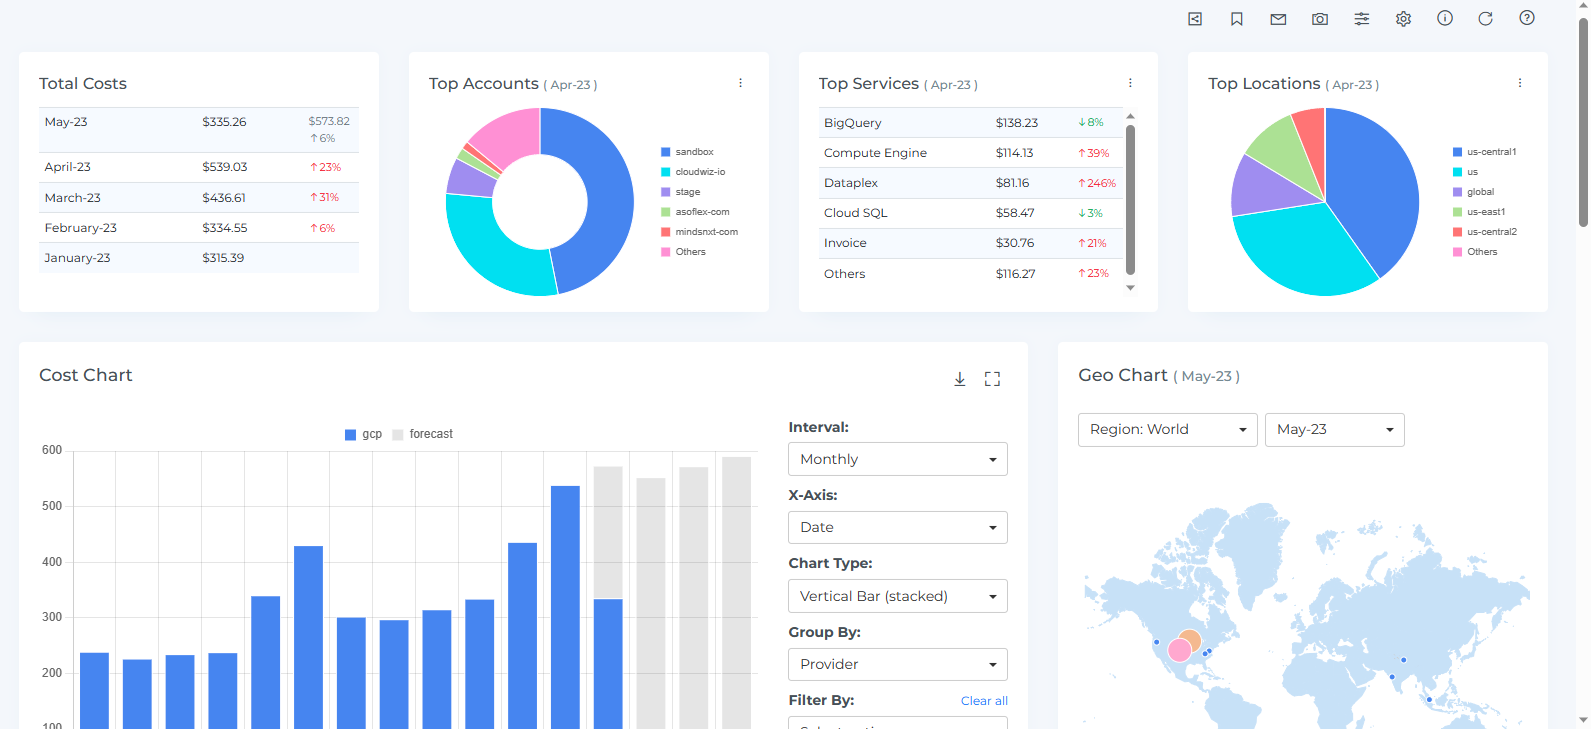Toggle the gcp series in chart legend
The image size is (1591, 729).
(364, 434)
